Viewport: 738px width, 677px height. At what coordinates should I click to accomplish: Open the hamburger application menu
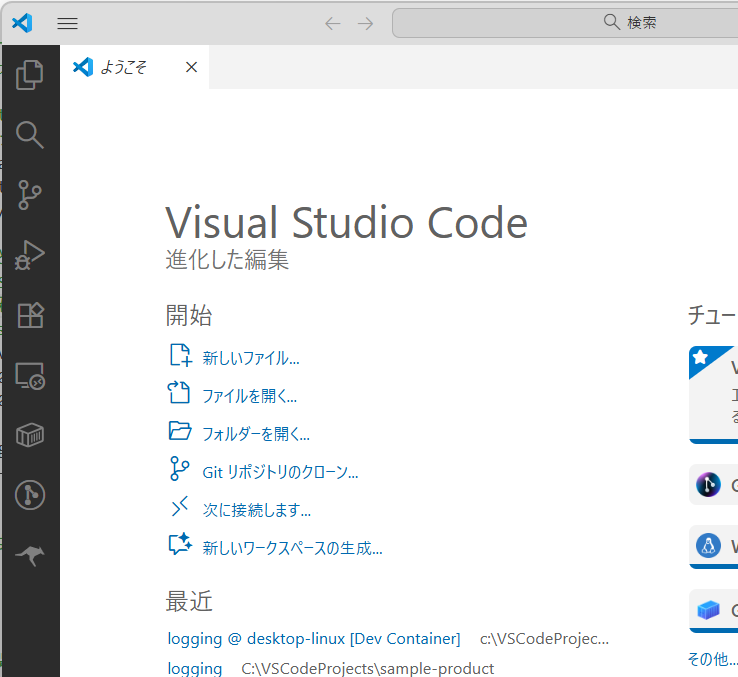[67, 23]
